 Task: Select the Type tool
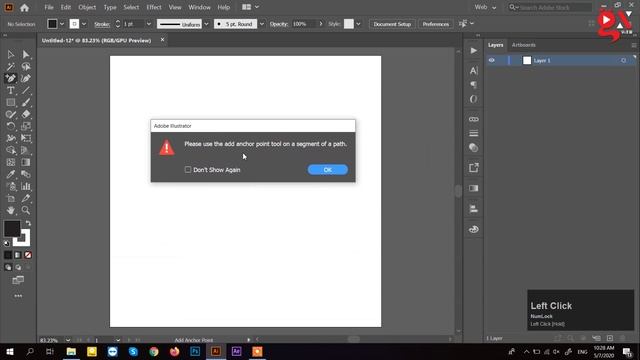(11, 90)
